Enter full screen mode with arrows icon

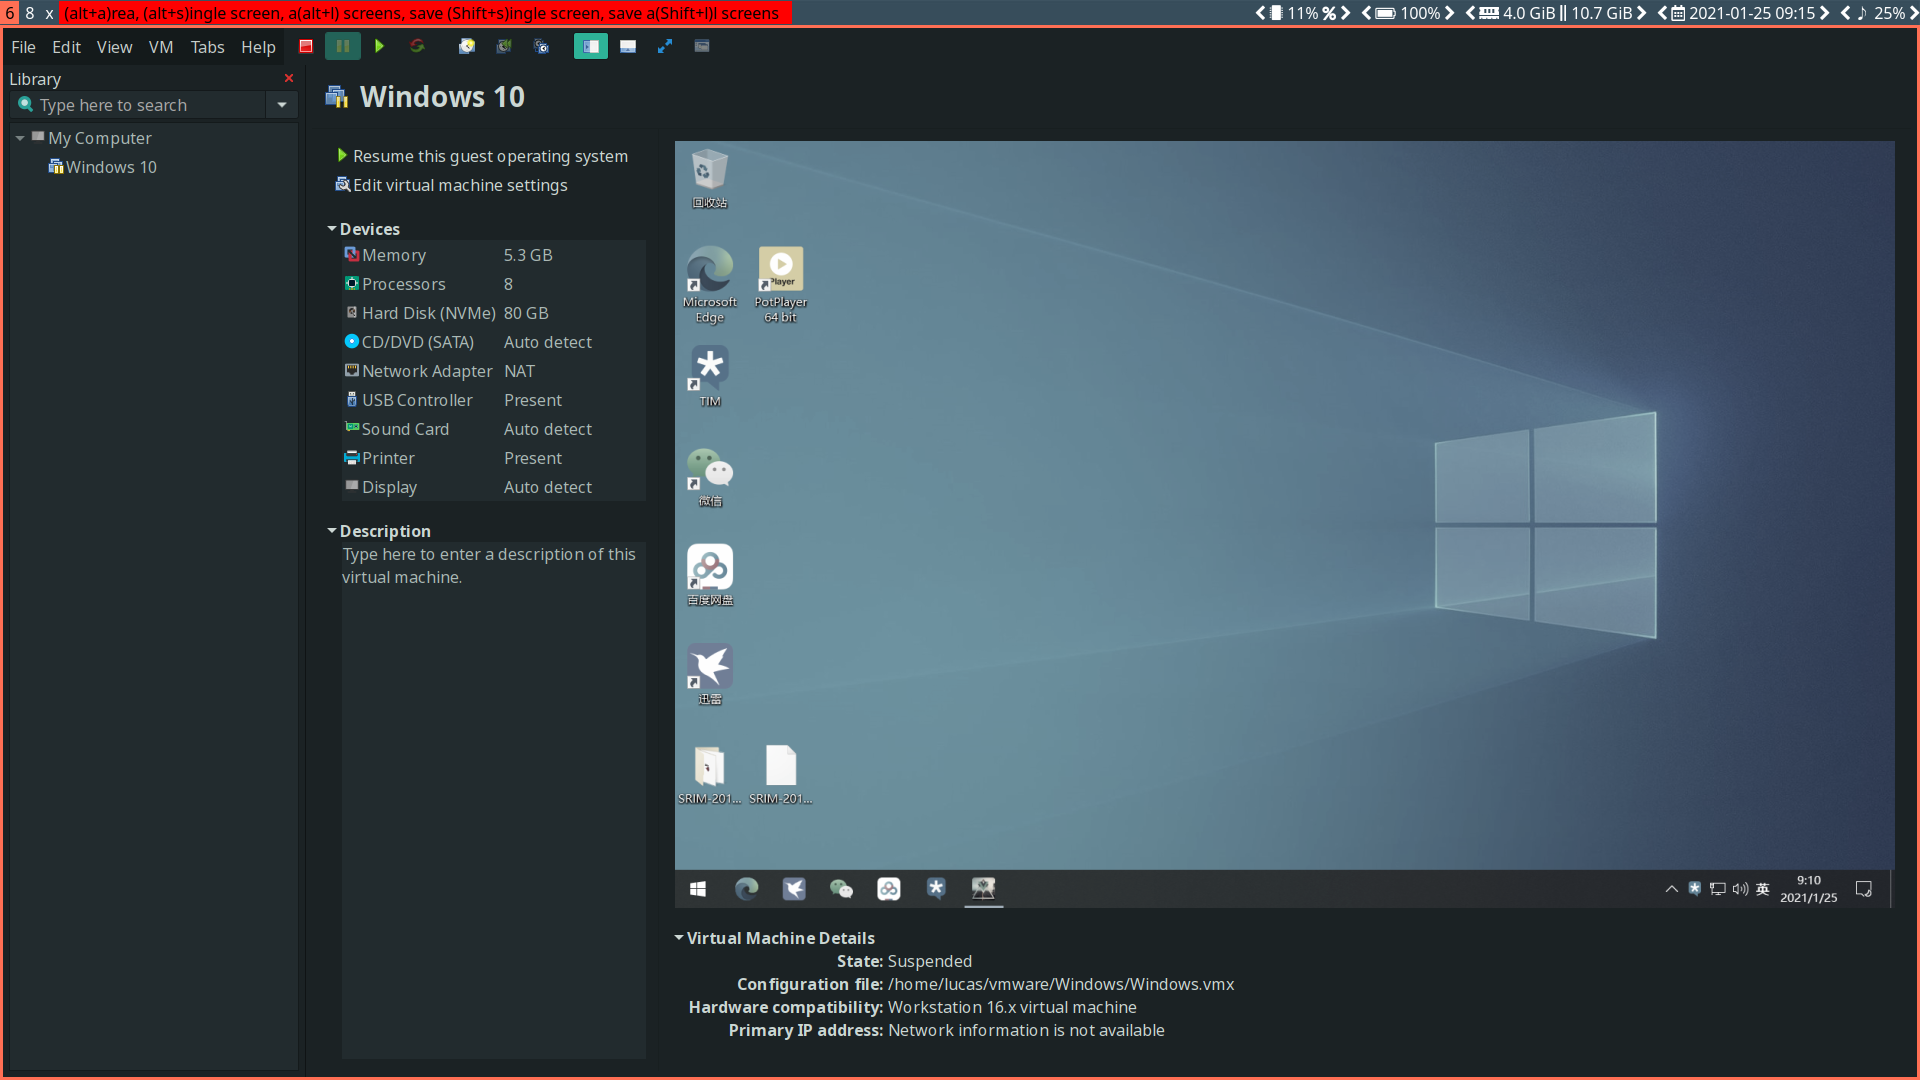[x=665, y=46]
